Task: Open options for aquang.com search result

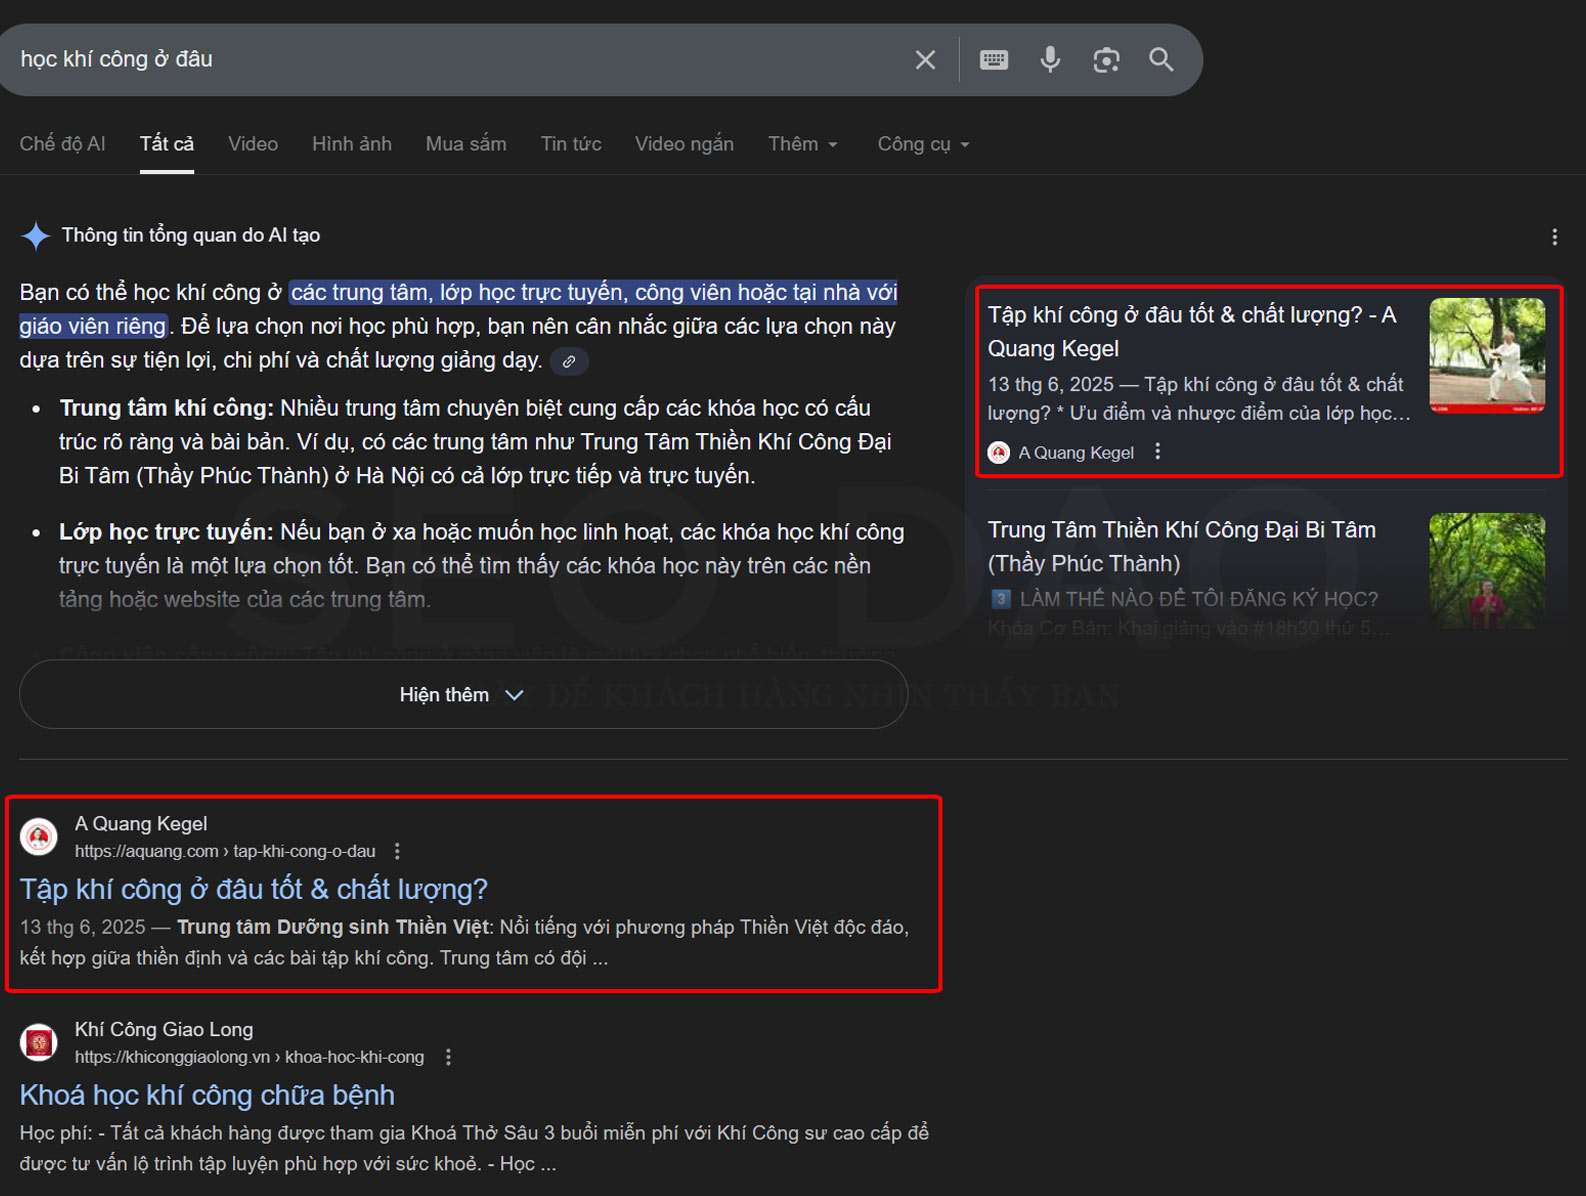Action: [x=398, y=851]
